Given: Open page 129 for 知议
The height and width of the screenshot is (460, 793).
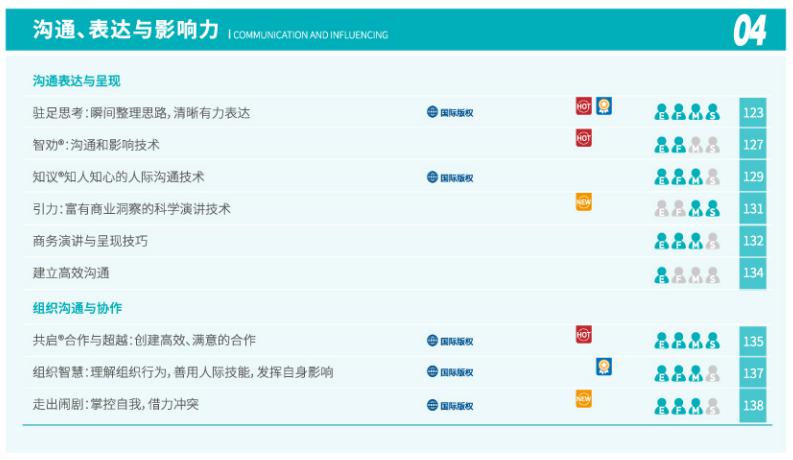Looking at the screenshot, I should (x=753, y=176).
